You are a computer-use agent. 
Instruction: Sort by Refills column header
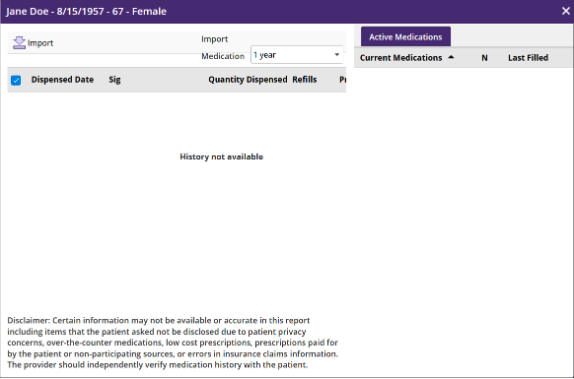point(305,79)
